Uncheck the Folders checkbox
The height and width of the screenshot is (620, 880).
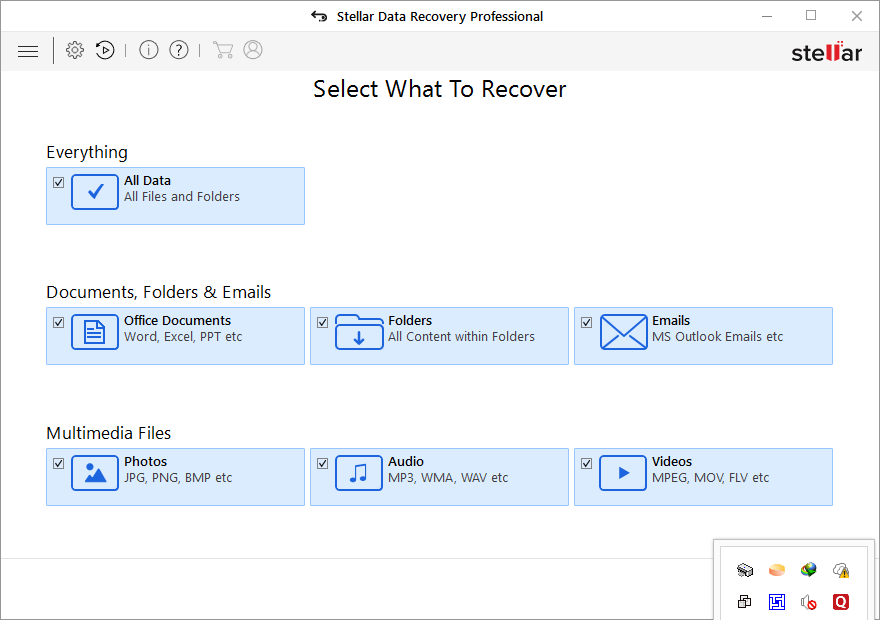coord(323,323)
